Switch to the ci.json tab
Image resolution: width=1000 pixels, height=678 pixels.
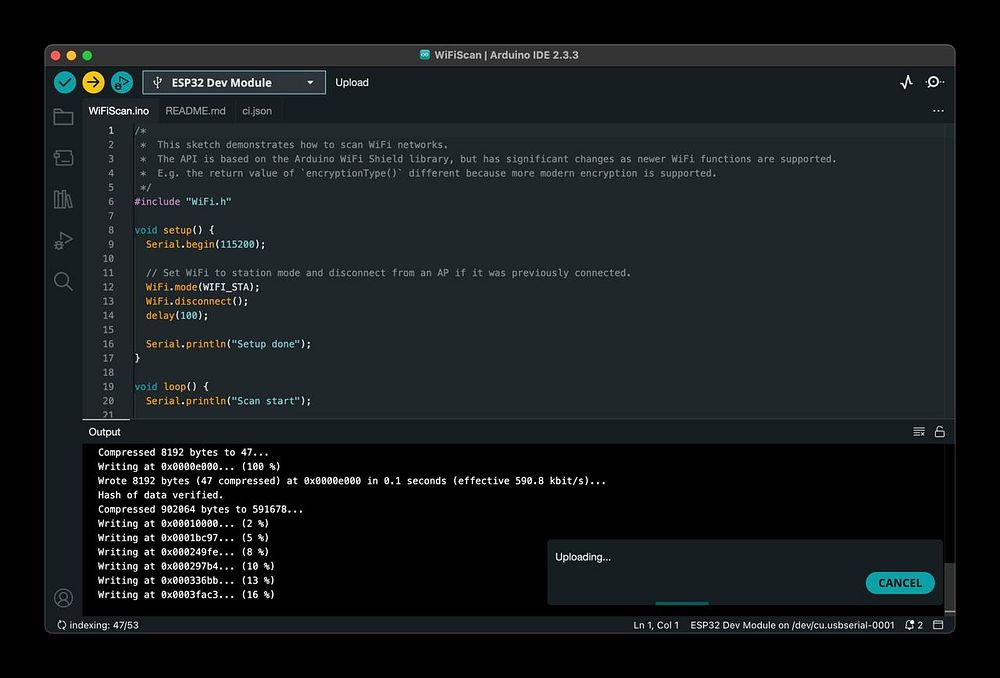(257, 111)
